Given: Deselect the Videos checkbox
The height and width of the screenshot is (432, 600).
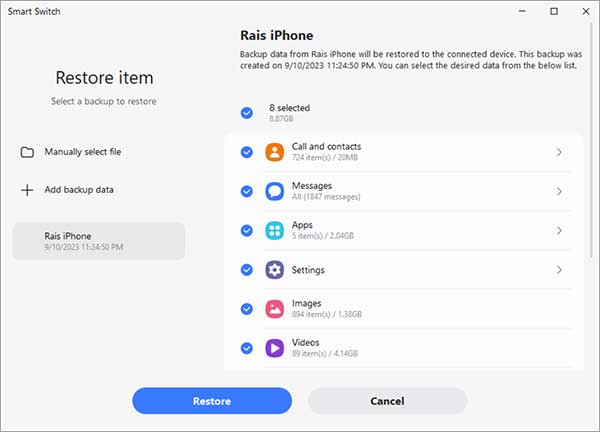Looking at the screenshot, I should click(x=247, y=348).
